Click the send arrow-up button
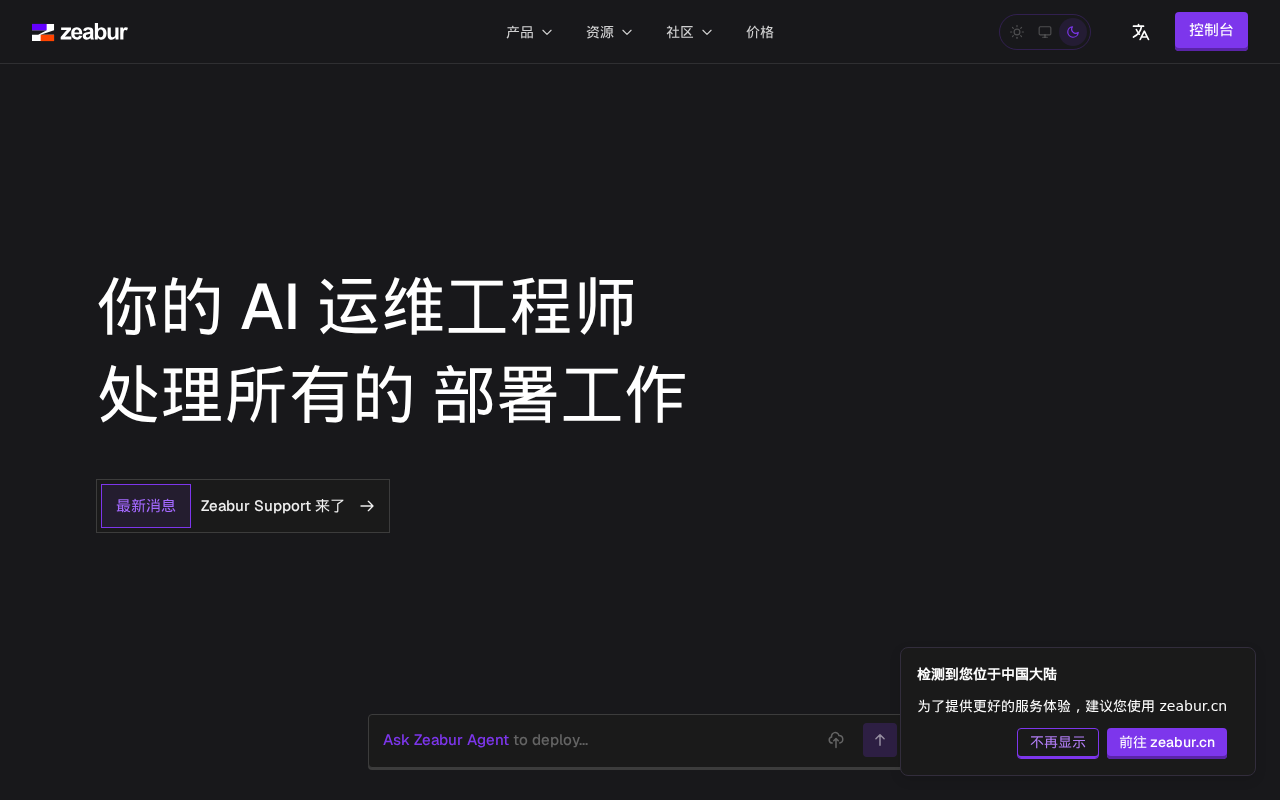The image size is (1280, 800). coord(880,740)
